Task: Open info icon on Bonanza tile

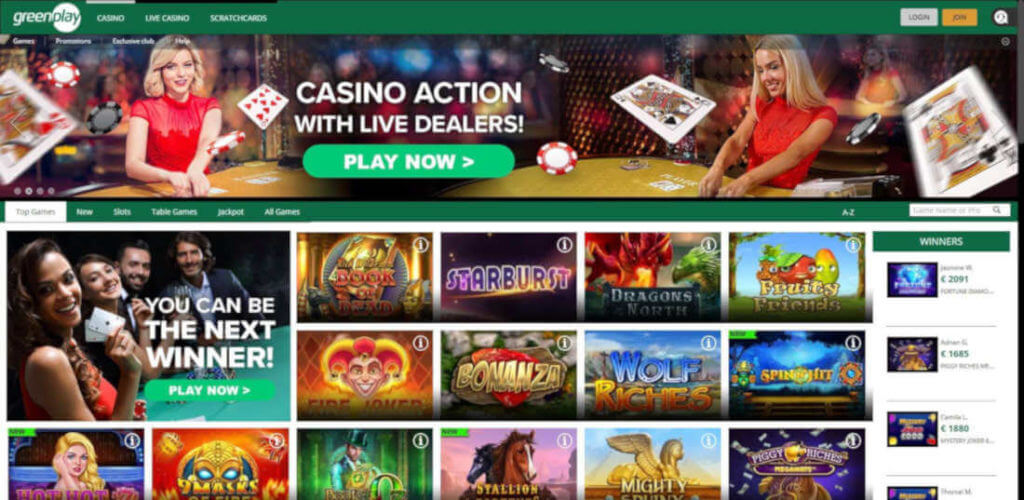Action: click(564, 343)
